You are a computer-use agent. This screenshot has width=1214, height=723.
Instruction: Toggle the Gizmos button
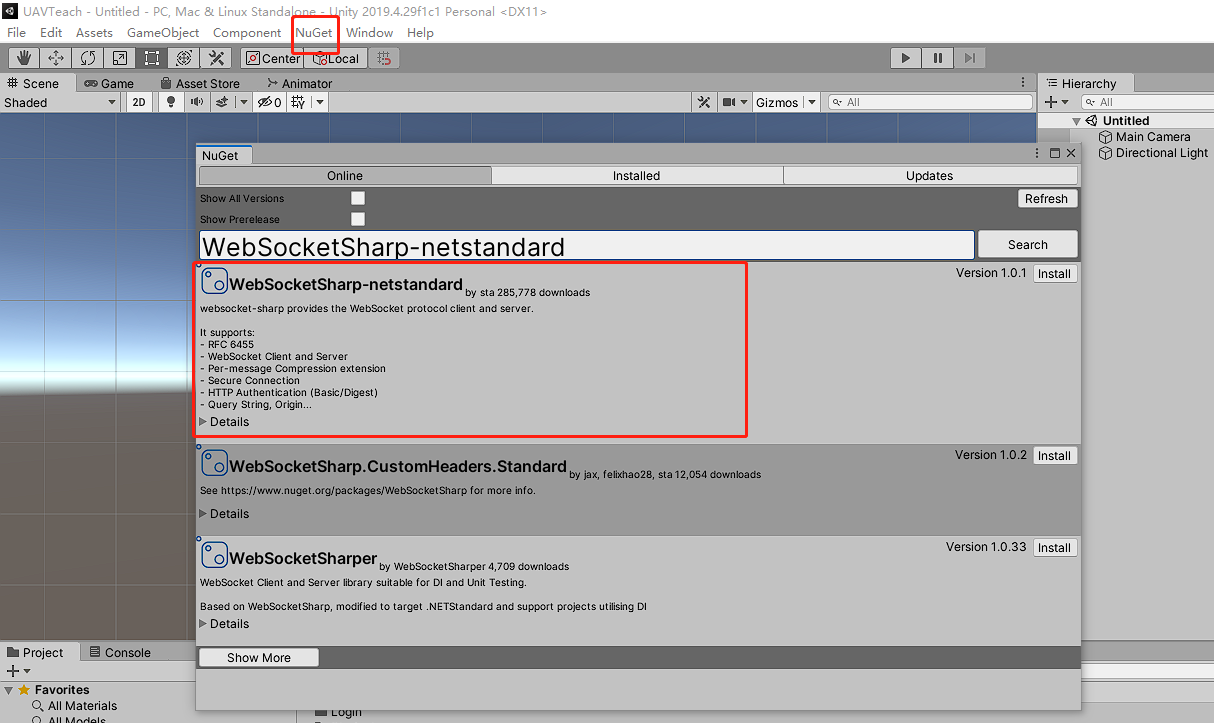pyautogui.click(x=777, y=102)
